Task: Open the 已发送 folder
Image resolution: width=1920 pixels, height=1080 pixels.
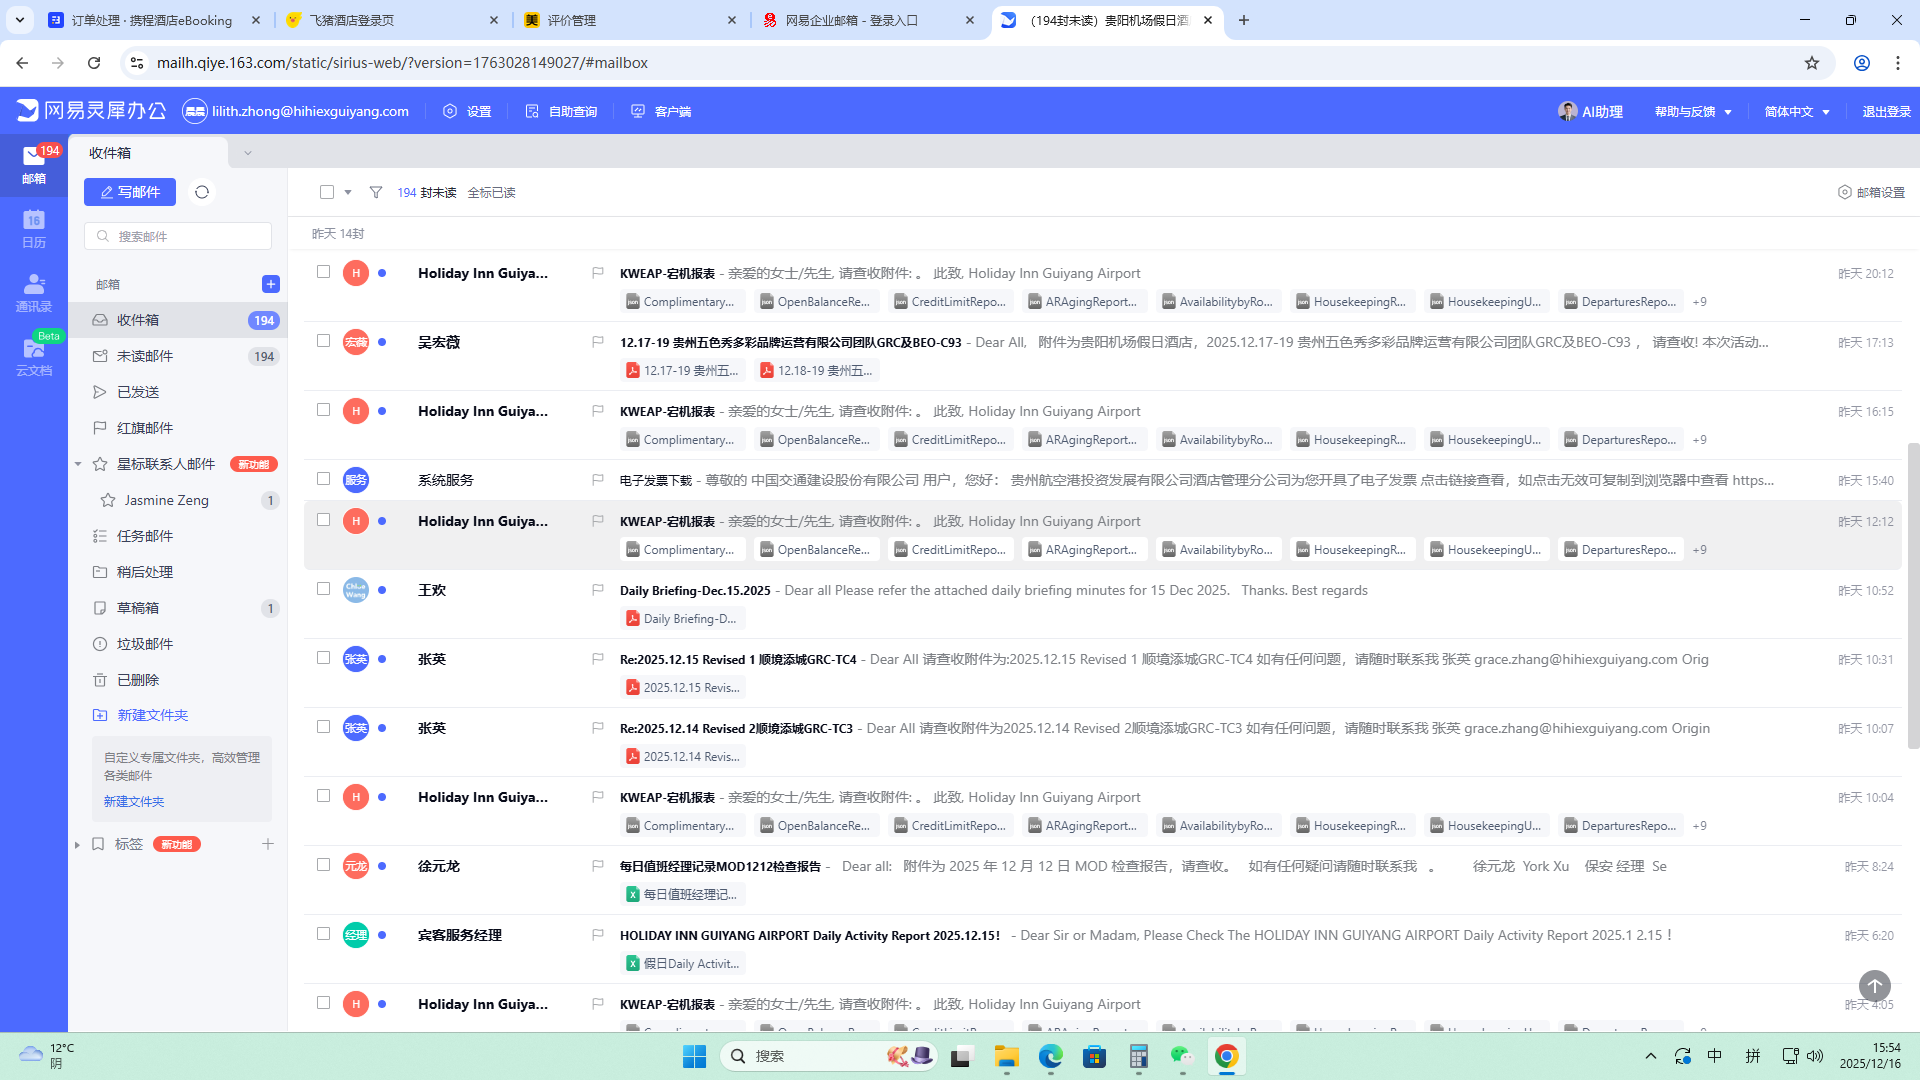Action: [x=138, y=392]
